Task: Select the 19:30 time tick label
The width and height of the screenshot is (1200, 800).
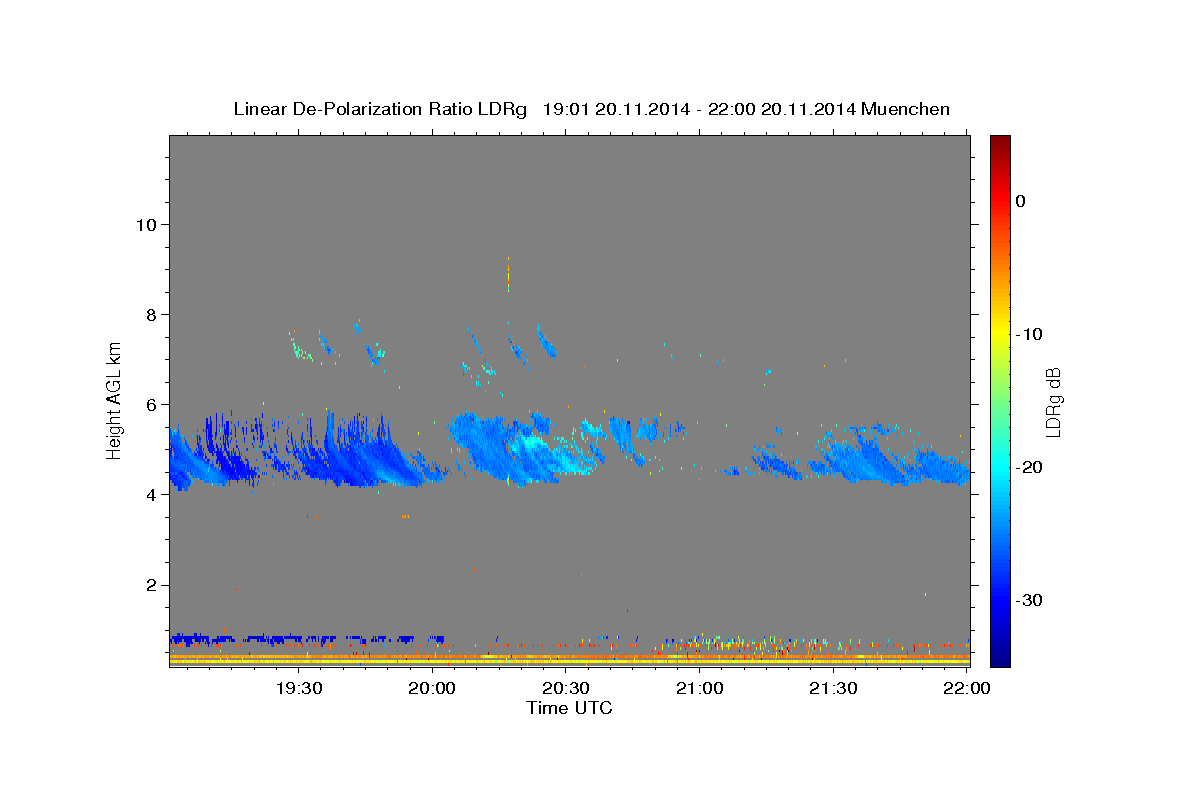Action: [299, 689]
